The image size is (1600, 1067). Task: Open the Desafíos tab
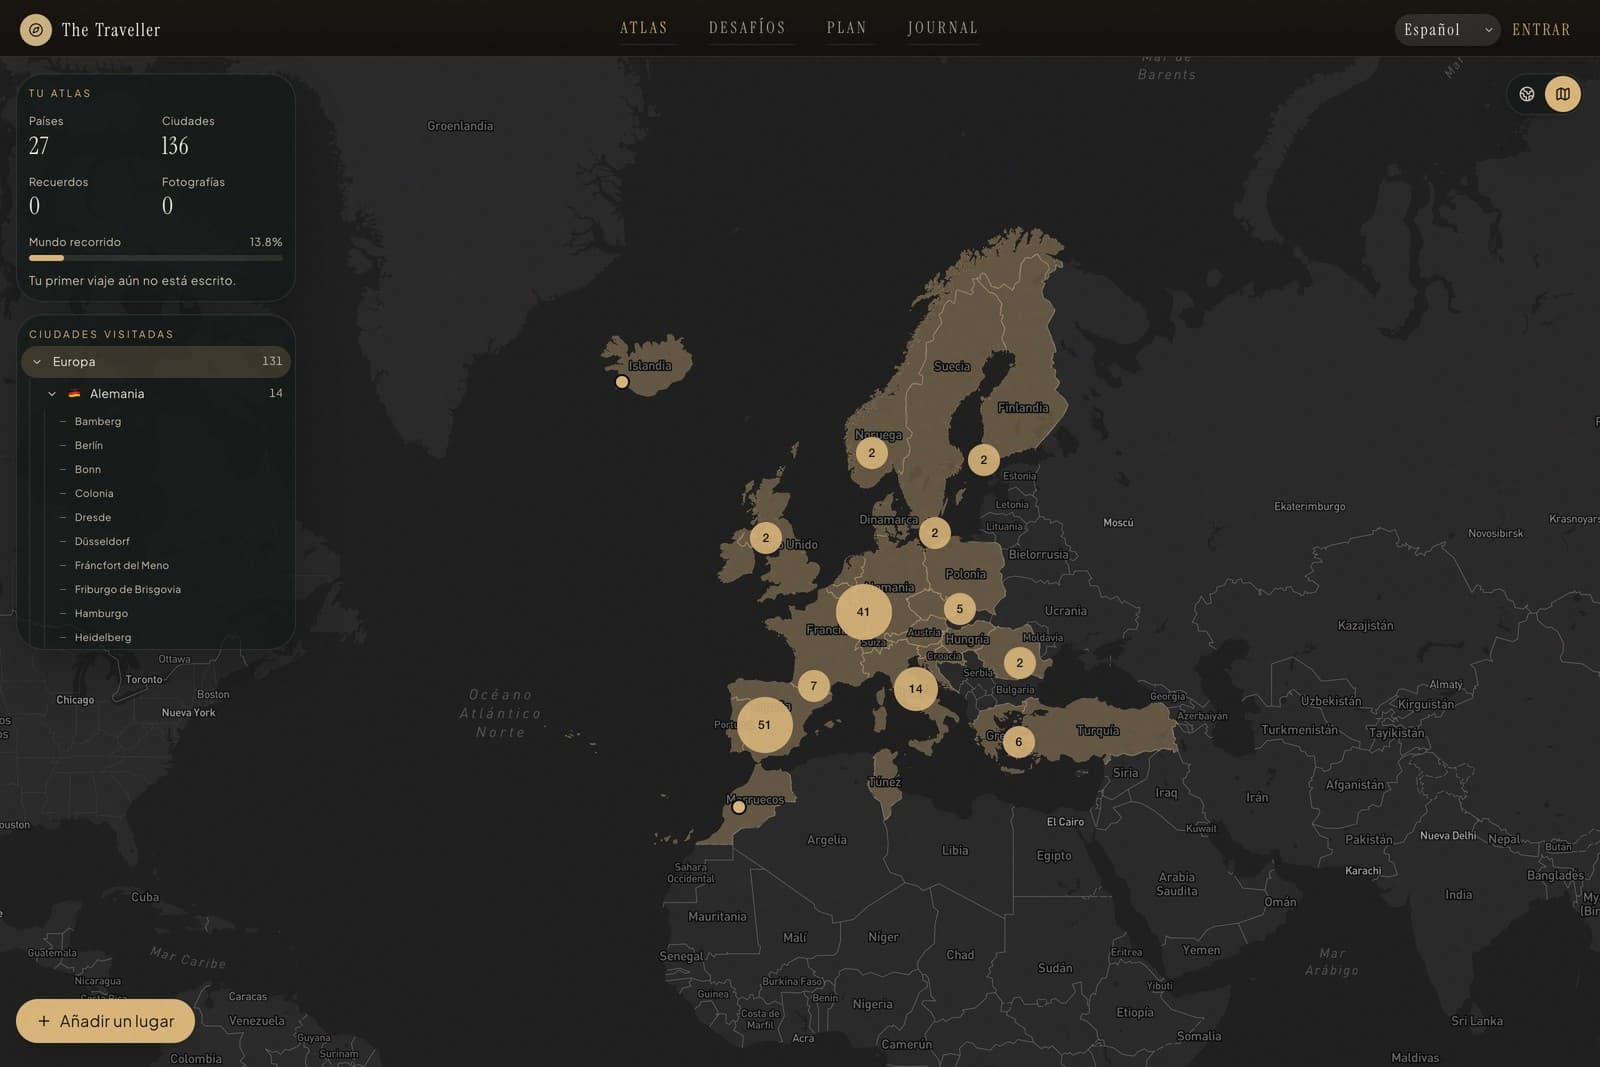tap(747, 28)
